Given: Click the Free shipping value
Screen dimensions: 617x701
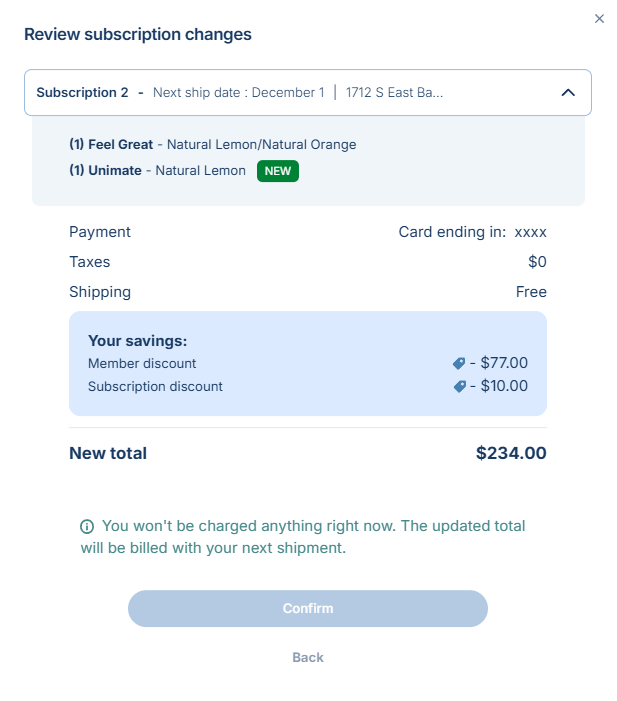Looking at the screenshot, I should 531,292.
